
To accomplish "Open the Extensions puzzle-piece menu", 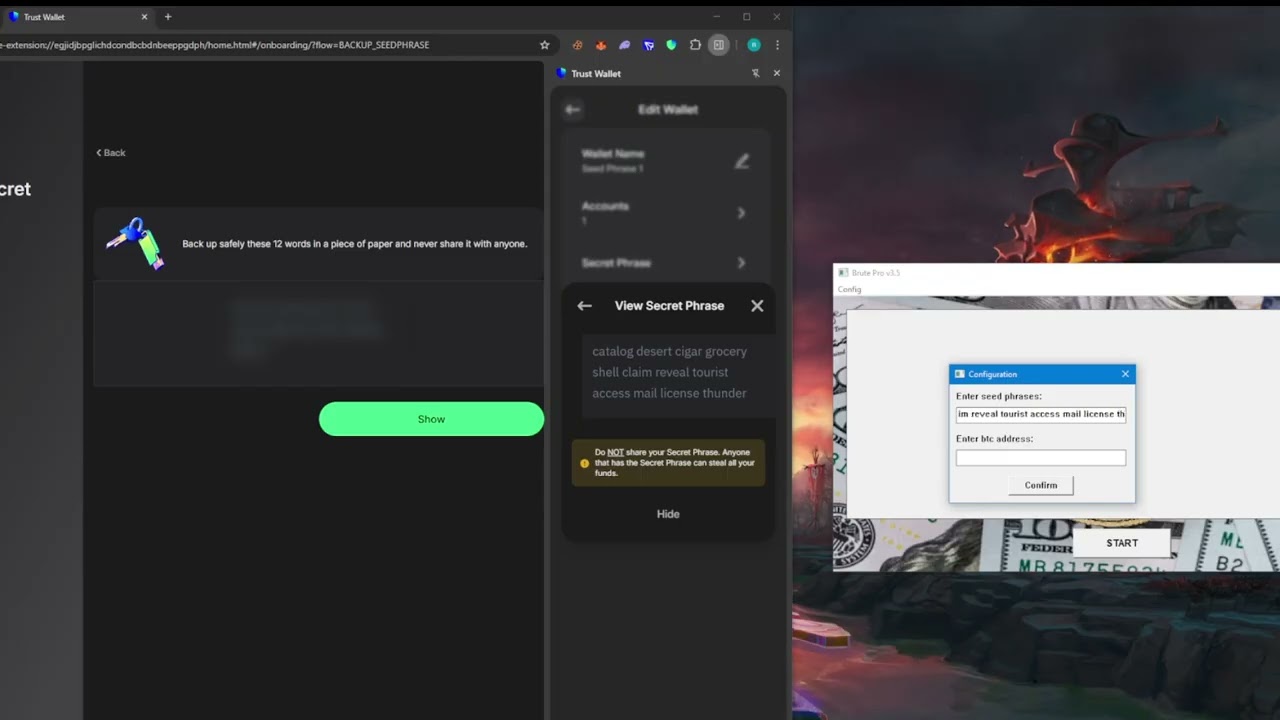I will (x=695, y=45).
